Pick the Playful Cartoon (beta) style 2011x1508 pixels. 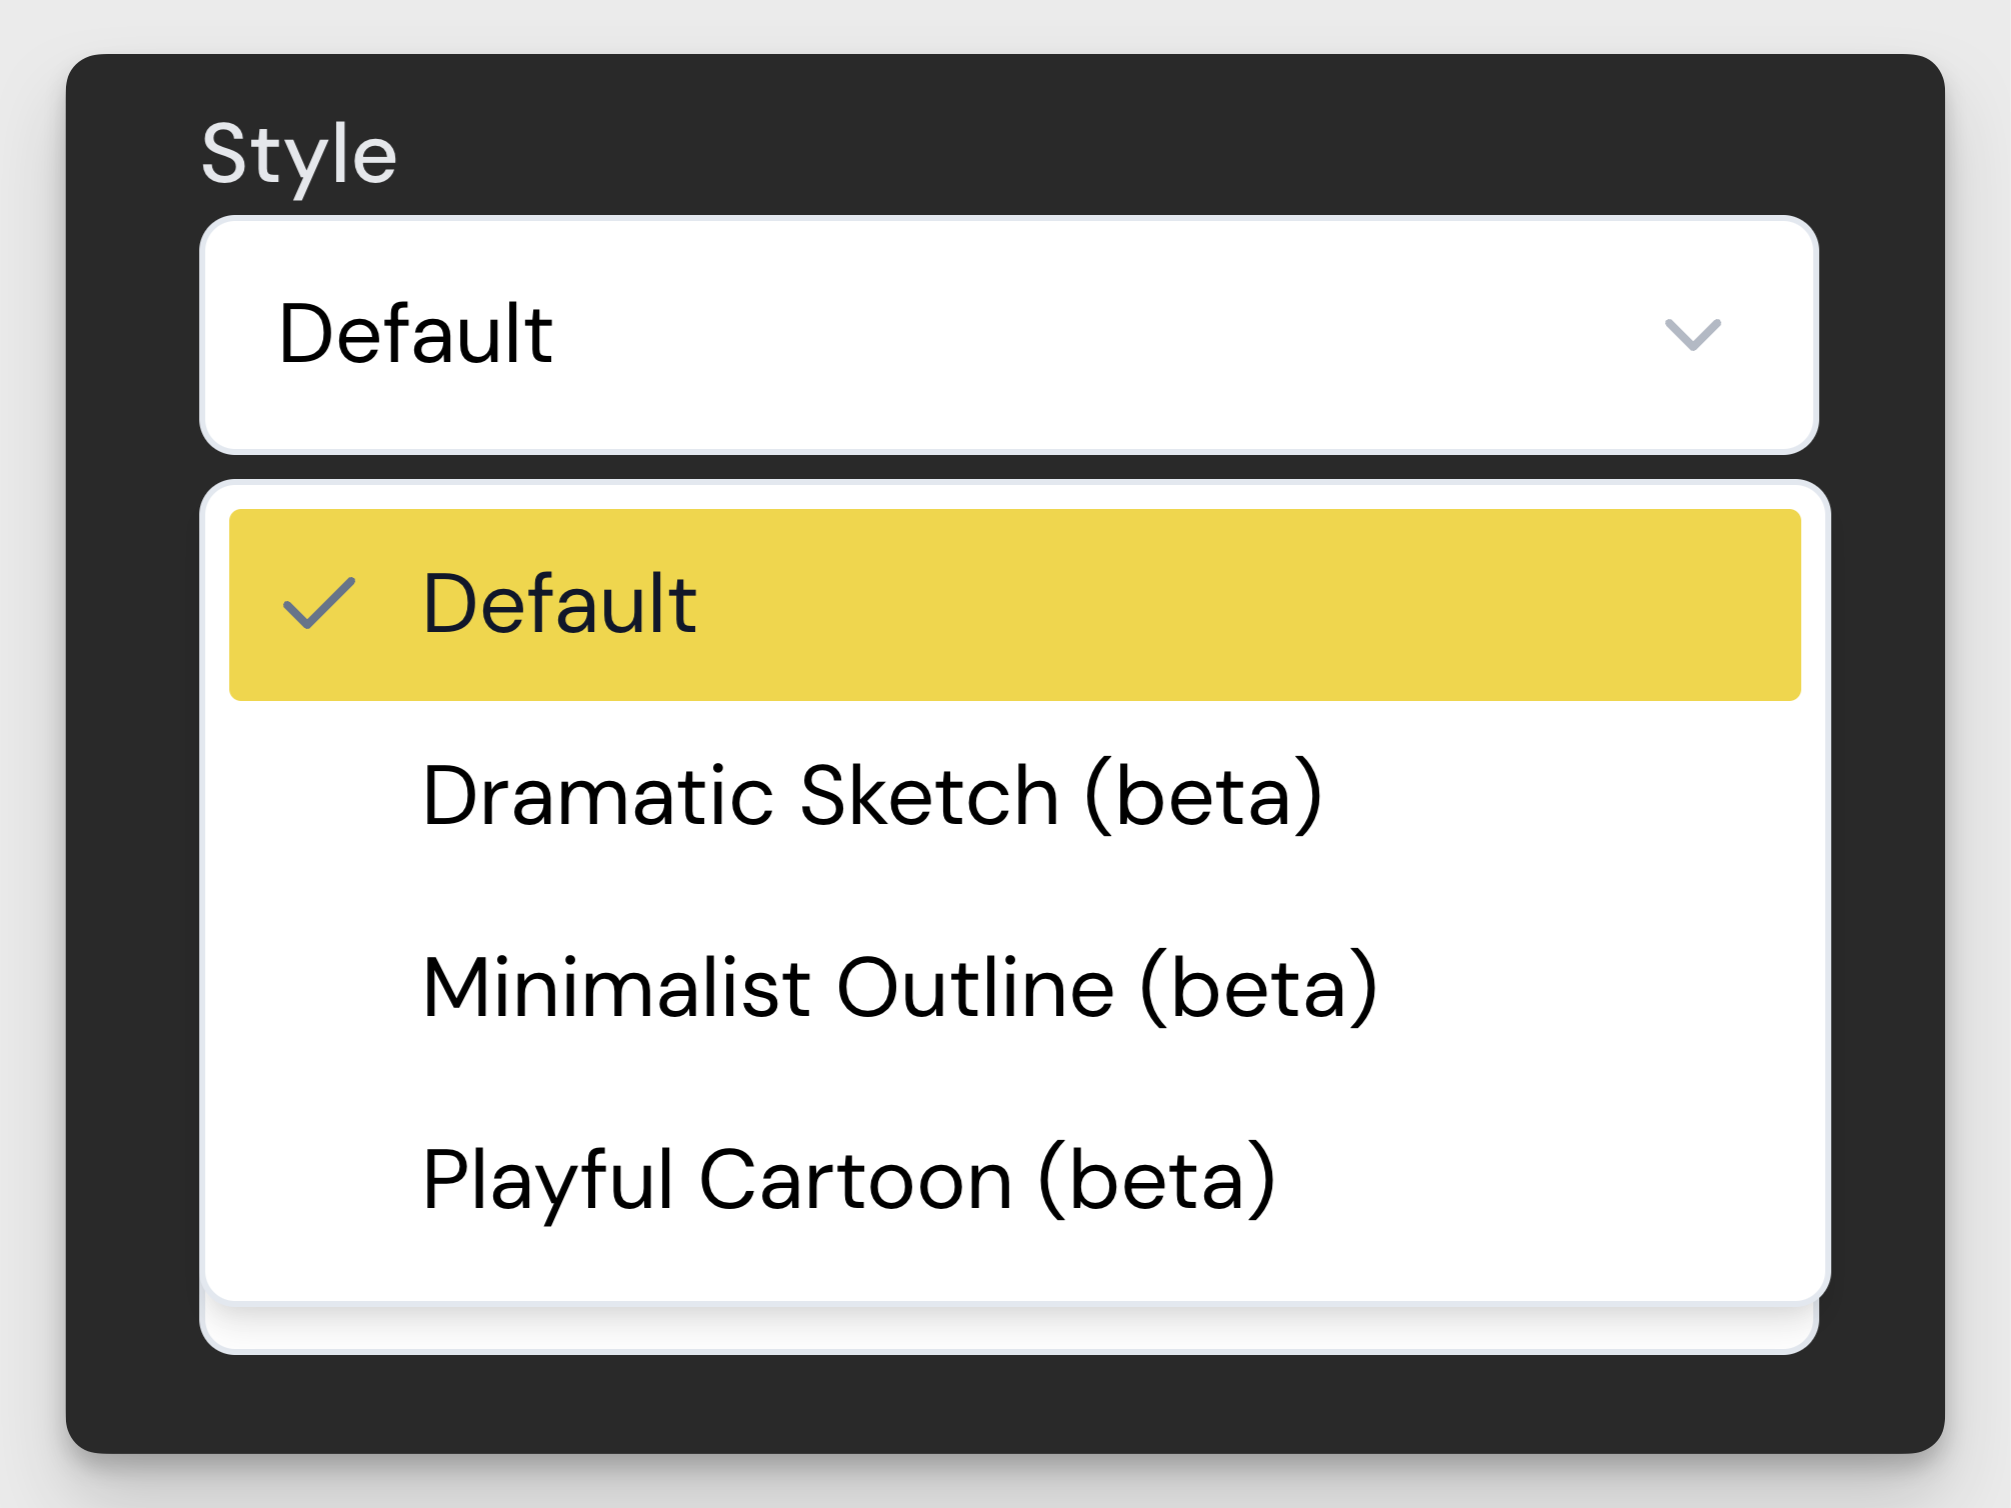(x=848, y=1180)
